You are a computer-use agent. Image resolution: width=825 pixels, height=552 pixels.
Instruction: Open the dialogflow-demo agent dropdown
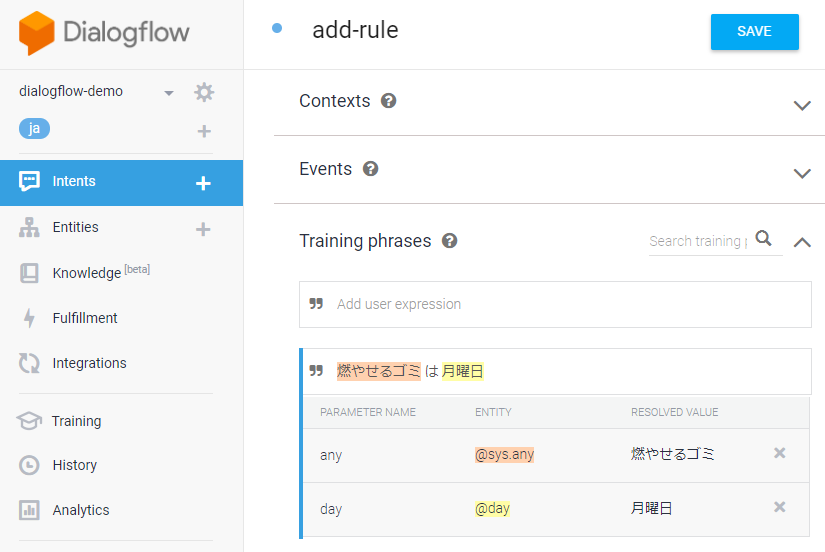[x=169, y=93]
